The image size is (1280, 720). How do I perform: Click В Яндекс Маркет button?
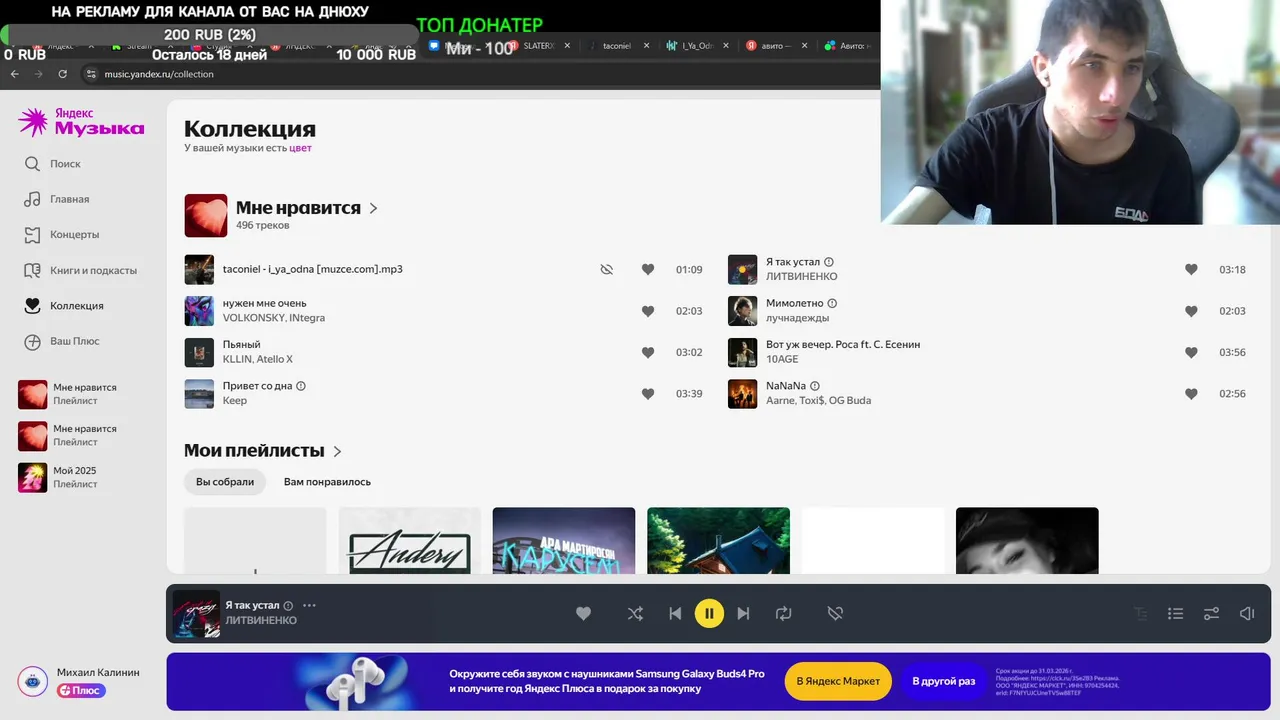coord(838,681)
